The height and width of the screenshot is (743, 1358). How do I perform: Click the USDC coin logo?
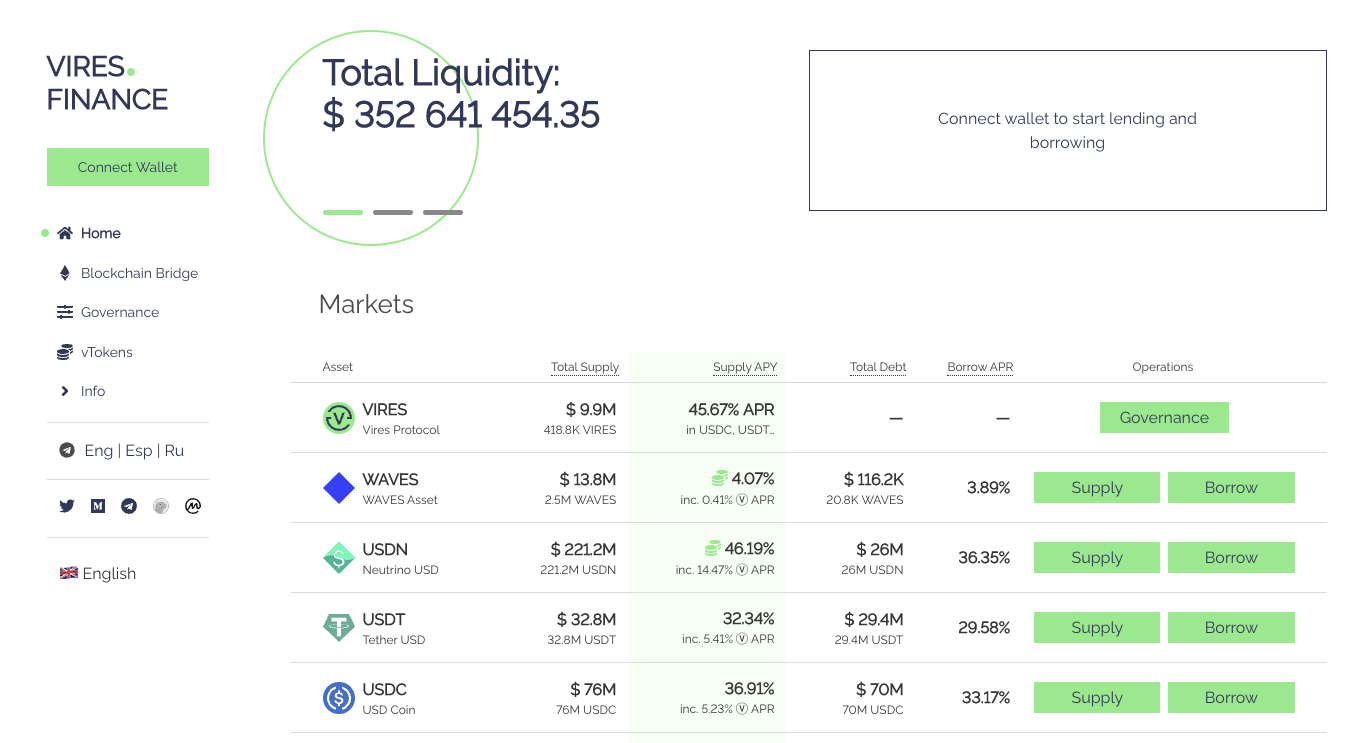(x=338, y=697)
